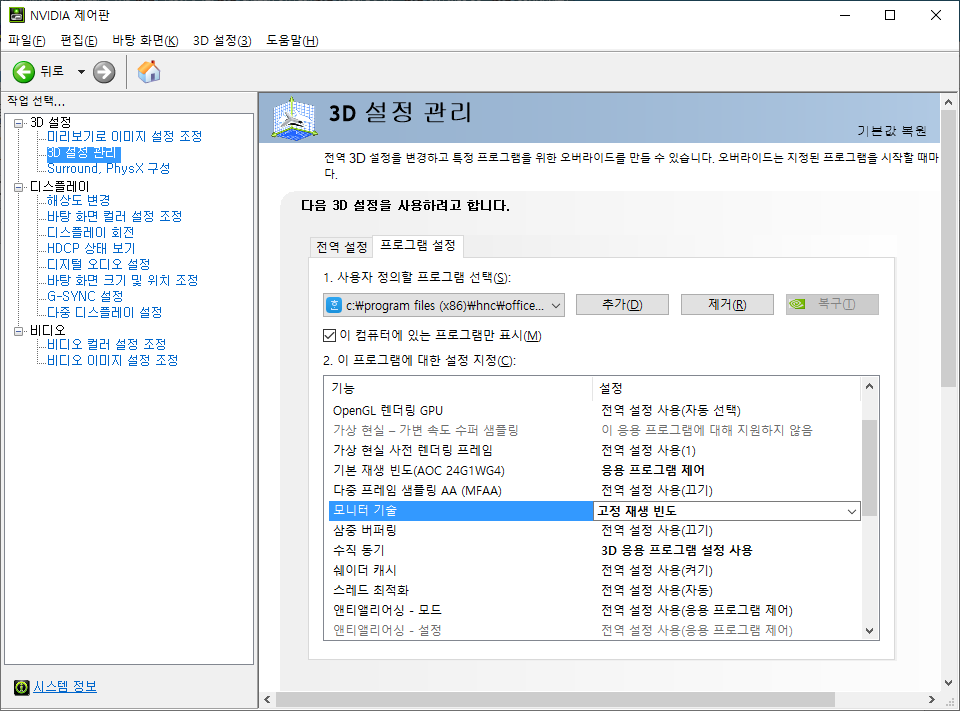The image size is (960, 711).
Task: Select the OpenGL 렌더링 GPU row
Action: (x=594, y=410)
